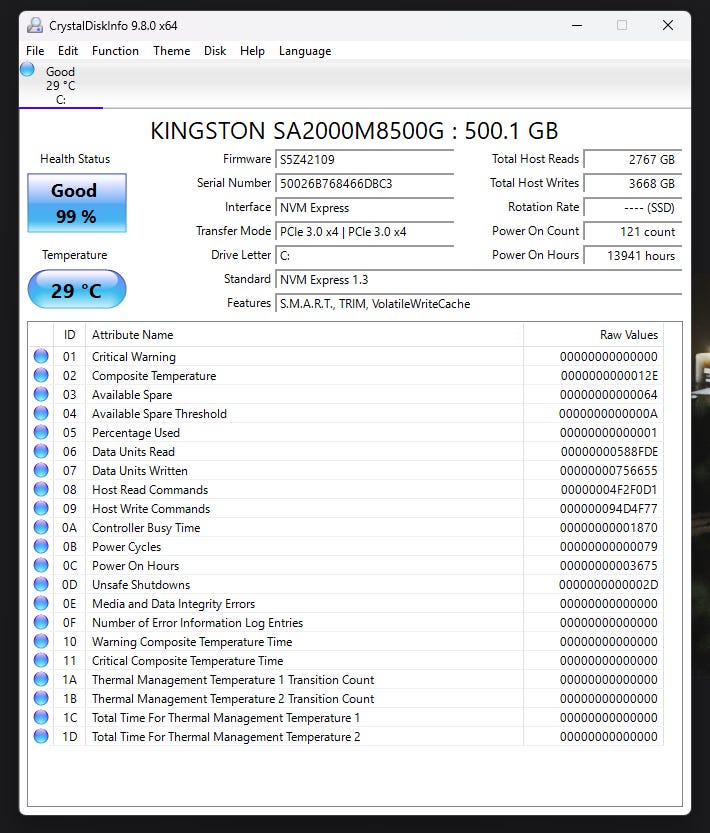Click the CrystalDiskInfo app icon in title bar
Viewport: 710px width, 833px height.
click(35, 25)
